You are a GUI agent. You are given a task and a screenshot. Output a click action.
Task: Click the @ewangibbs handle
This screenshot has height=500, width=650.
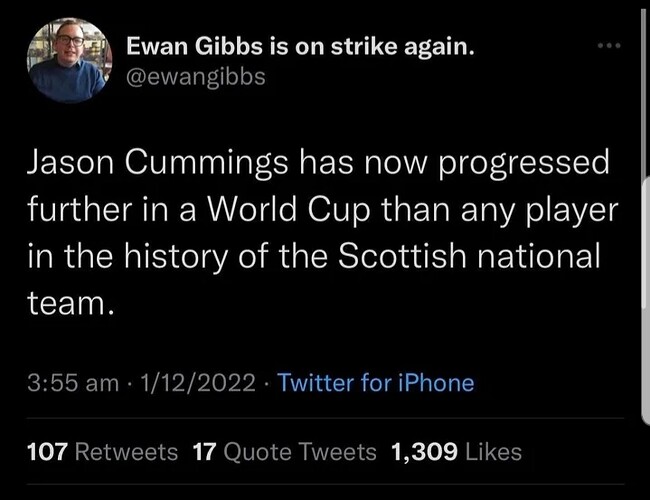click(196, 77)
